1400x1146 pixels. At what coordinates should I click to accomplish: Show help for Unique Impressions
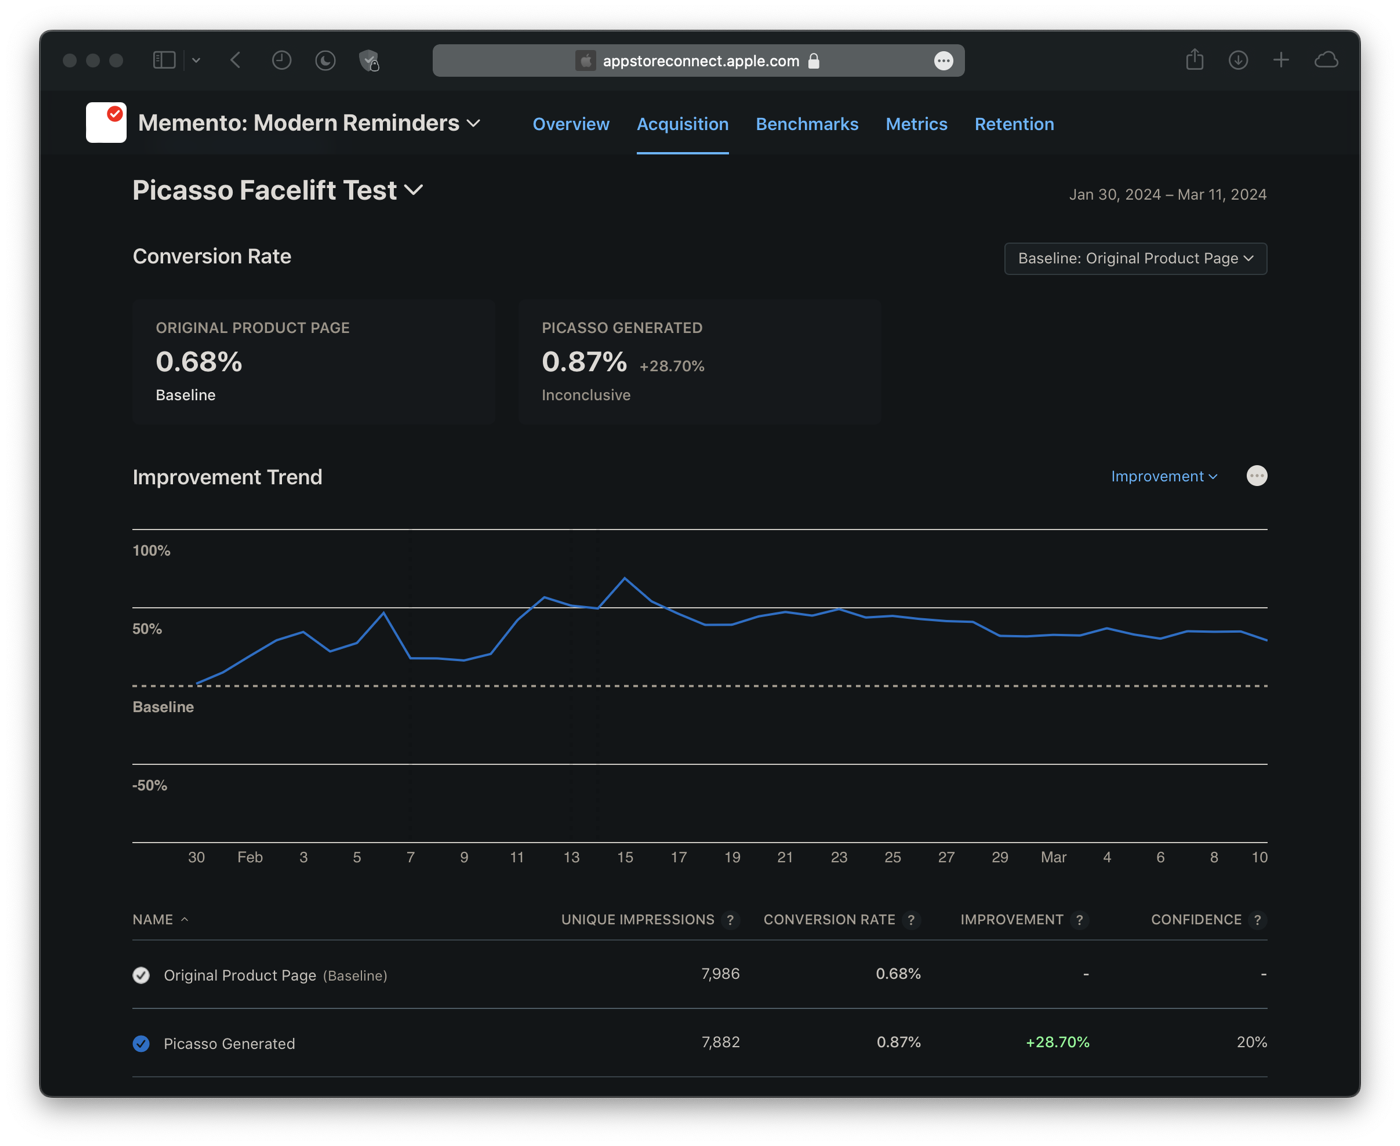coord(731,920)
